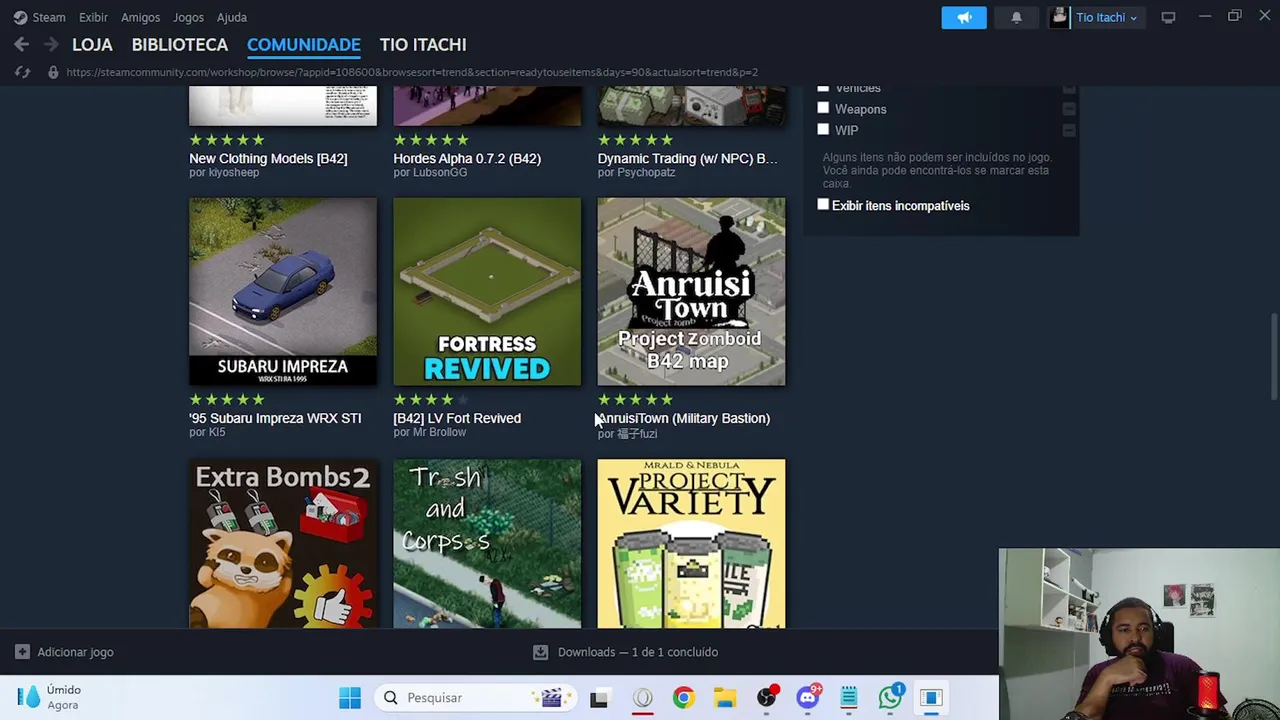Switch to OBS Studio on taskbar

point(766,698)
